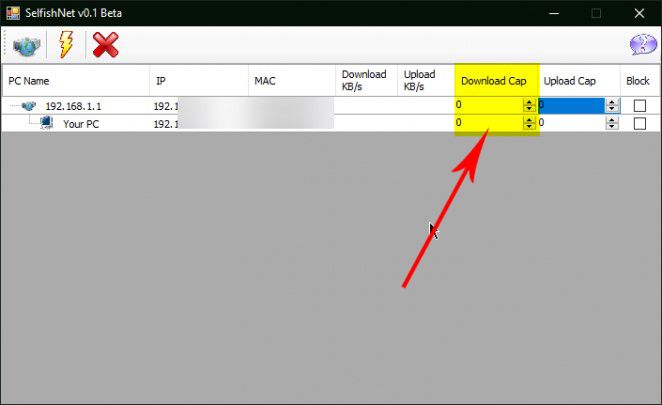Adjust the Upload Cap stepper for 192.168.1.1
The image size is (662, 405).
612,105
